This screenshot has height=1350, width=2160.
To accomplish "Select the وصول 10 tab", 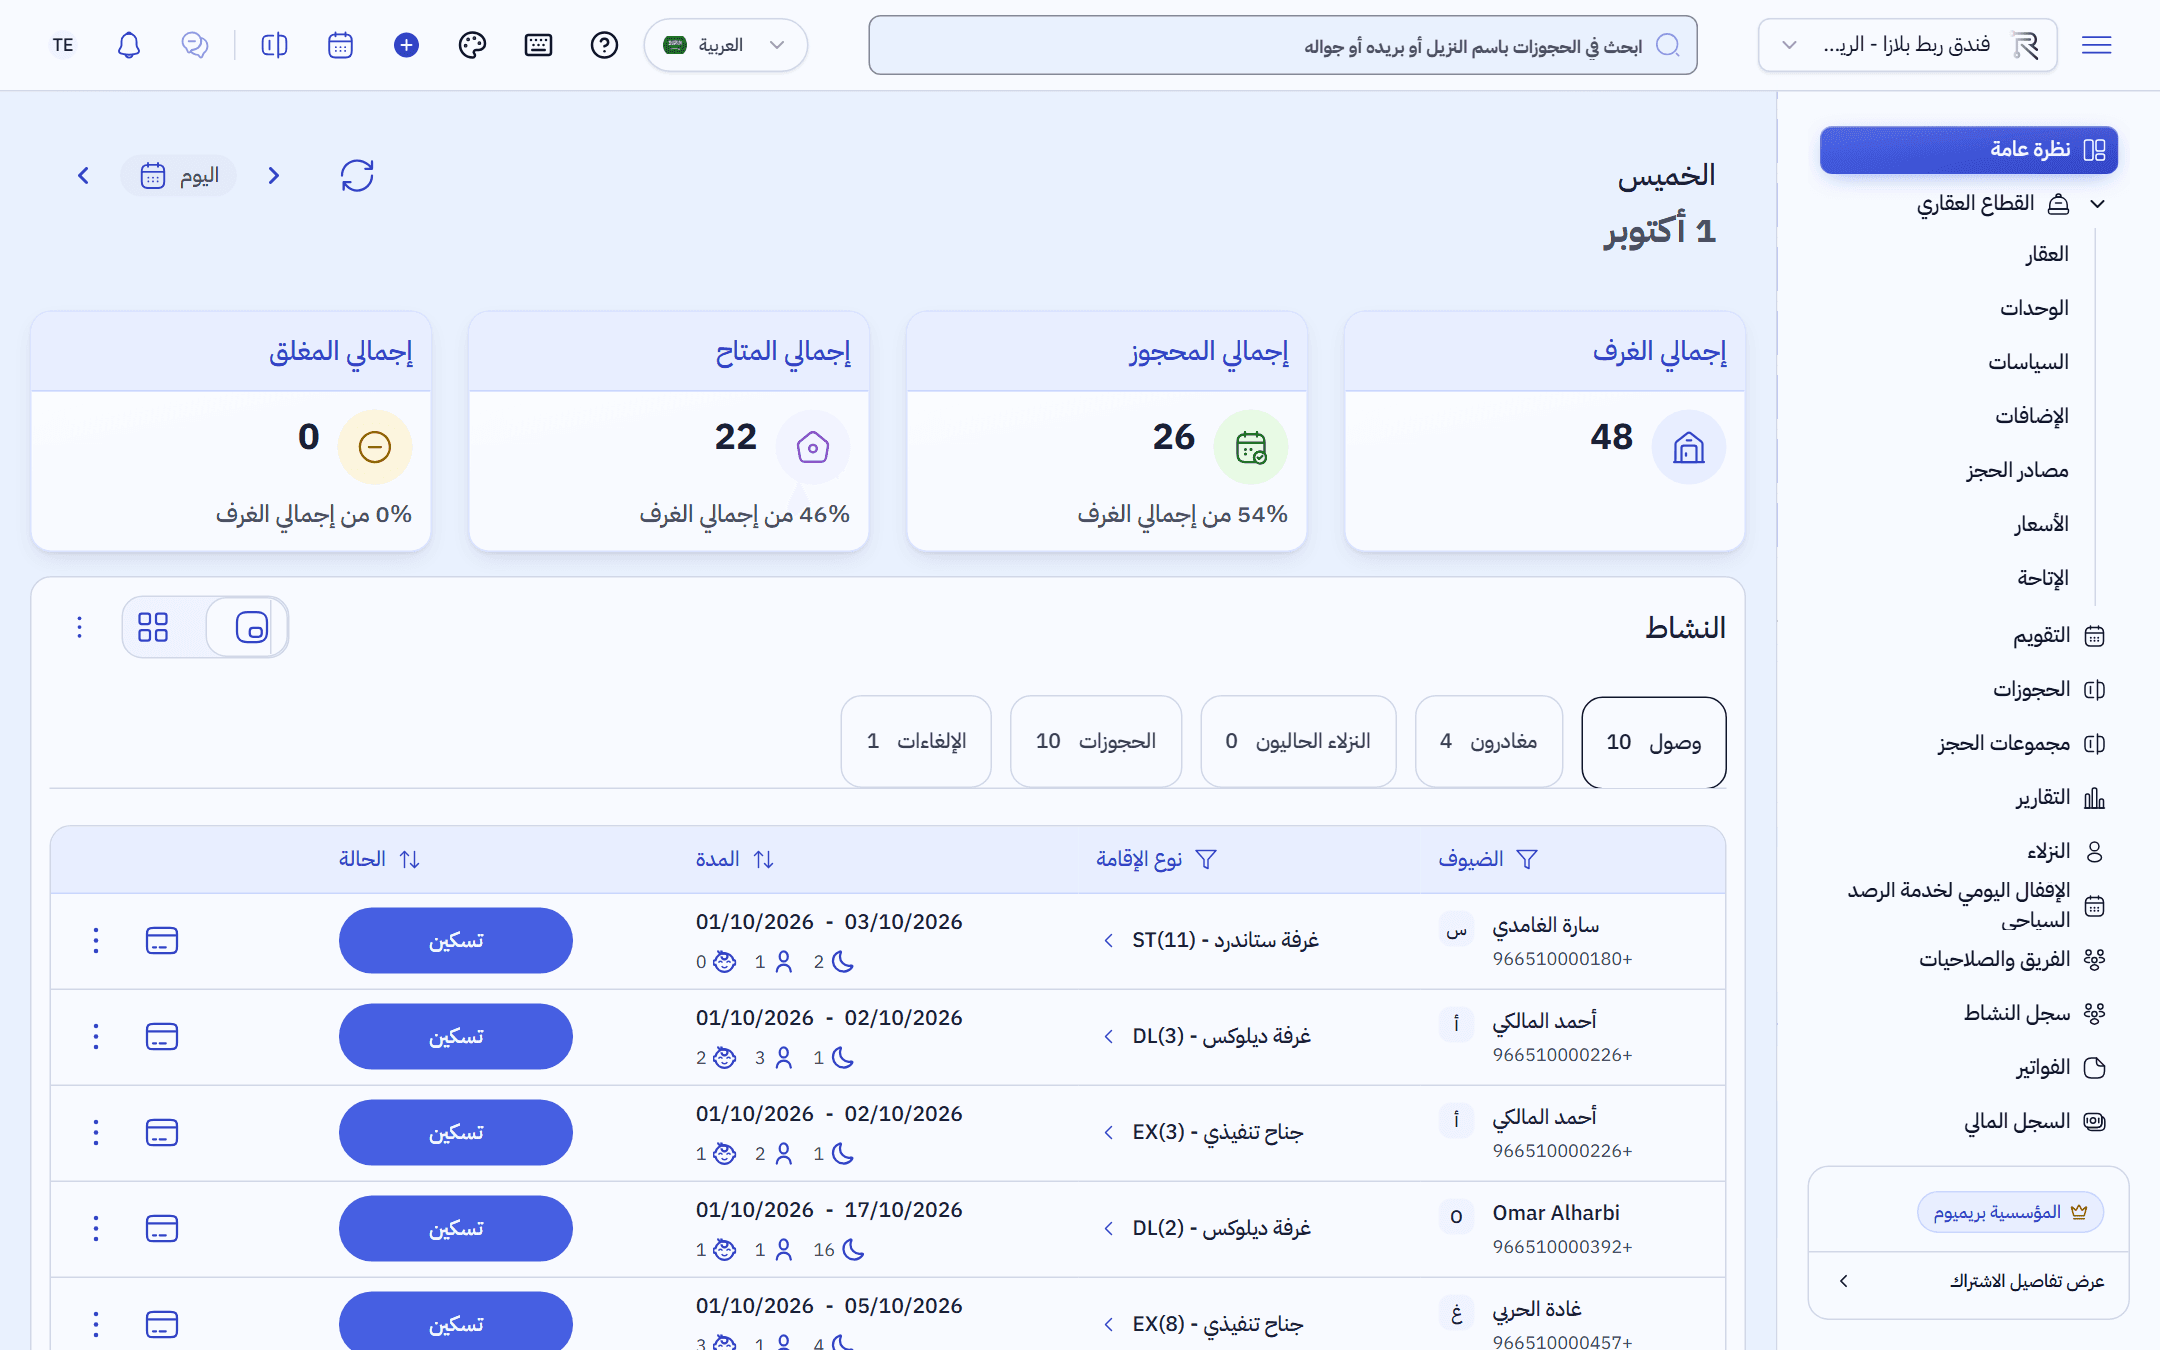I will (x=1654, y=742).
